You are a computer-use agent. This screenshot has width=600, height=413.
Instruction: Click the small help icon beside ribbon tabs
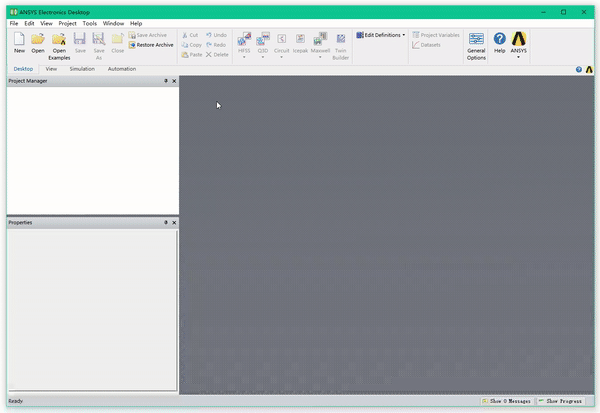click(x=579, y=69)
